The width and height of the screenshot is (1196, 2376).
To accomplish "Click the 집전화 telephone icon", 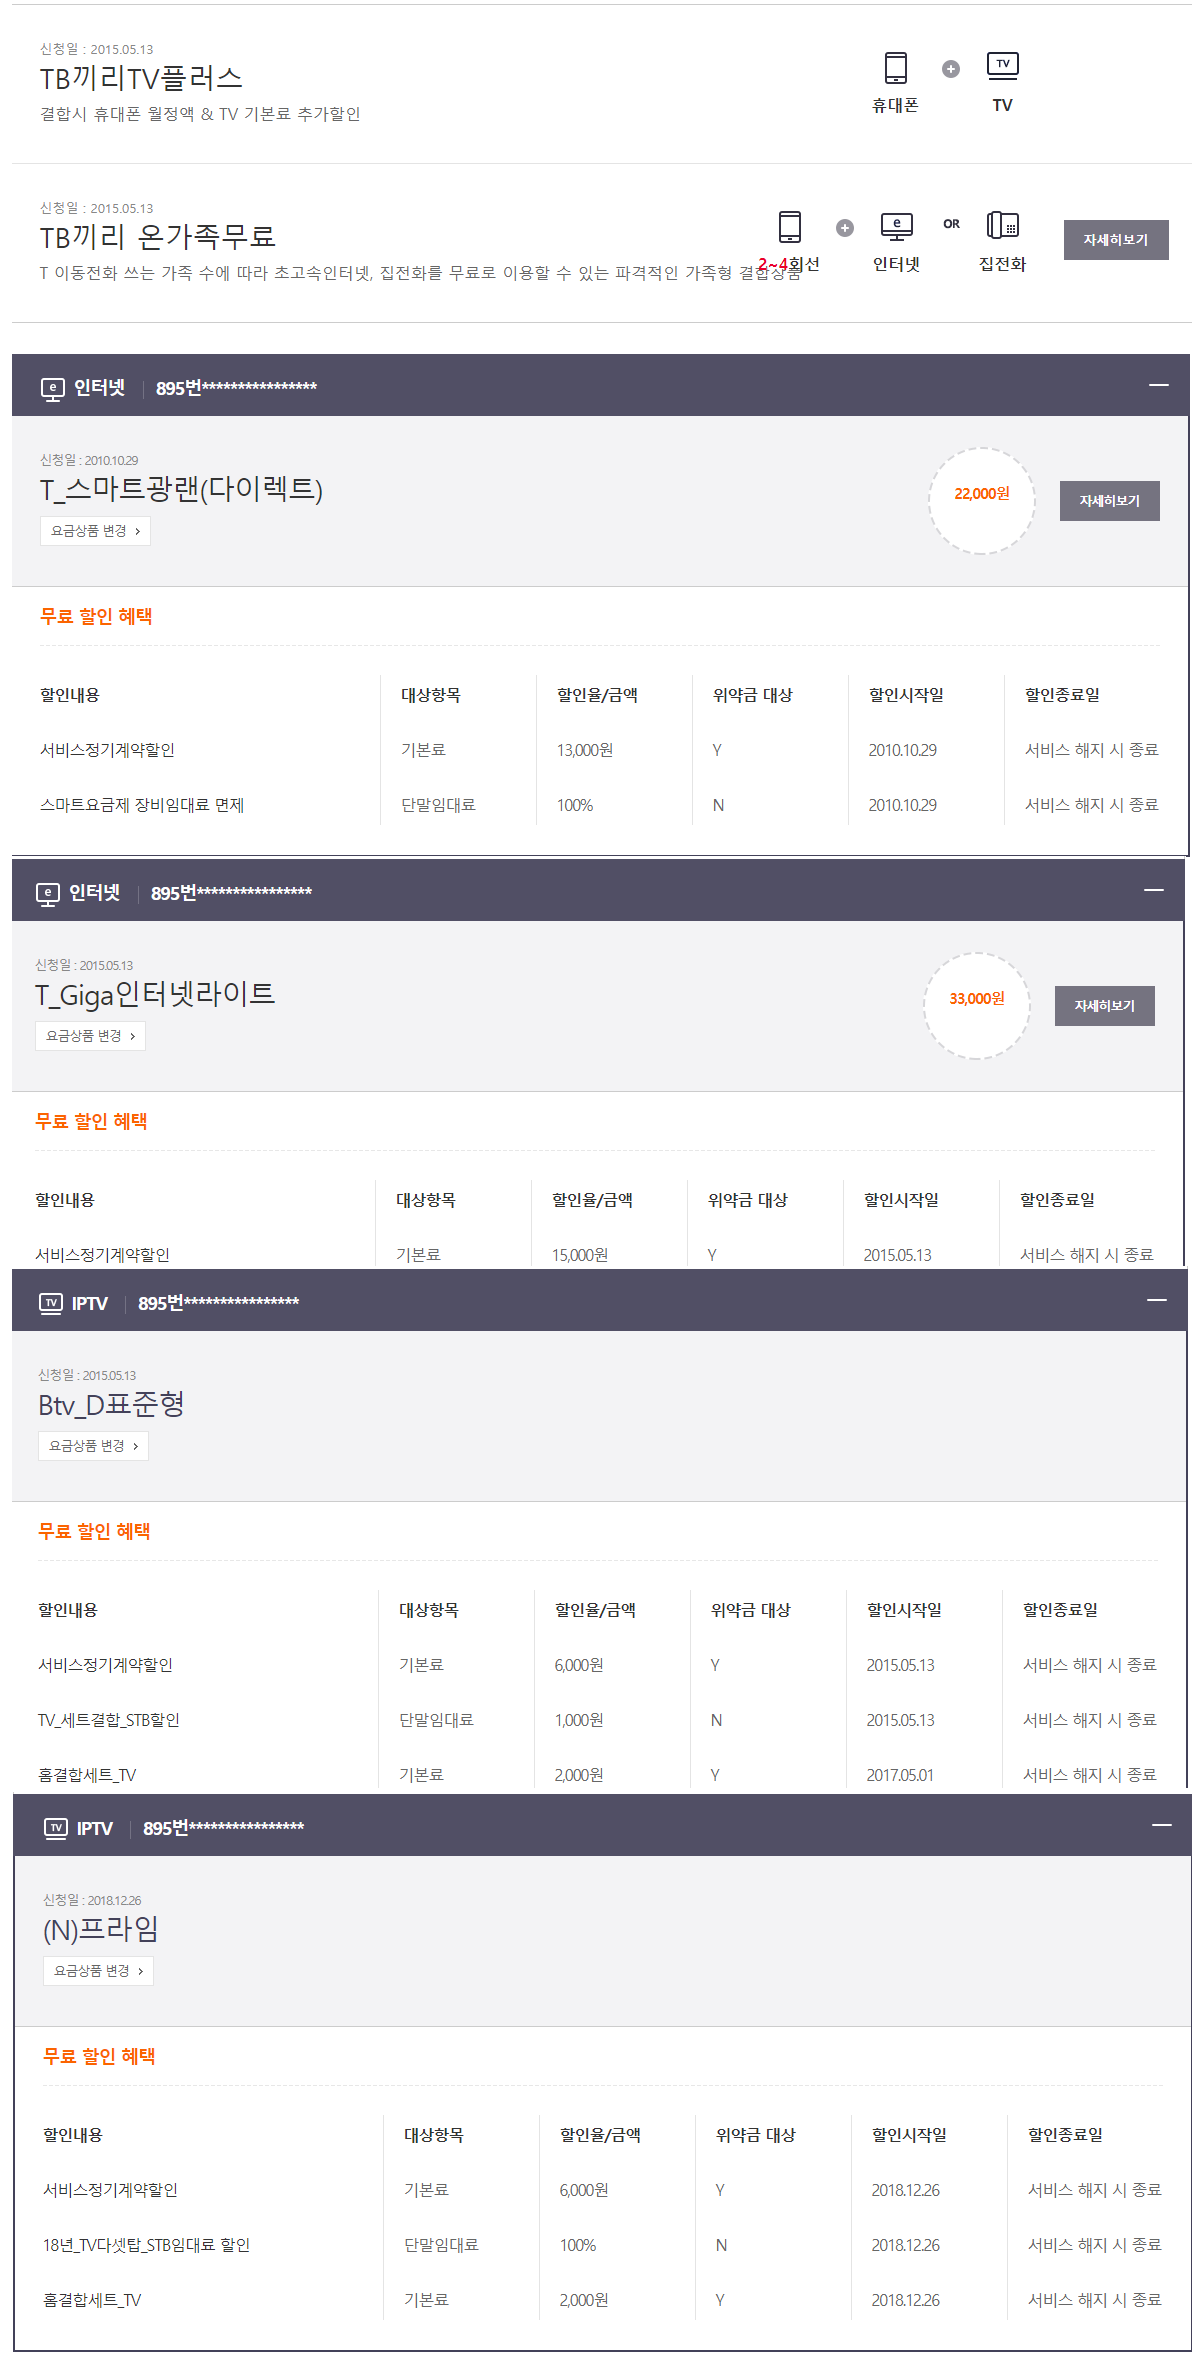I will (1002, 225).
